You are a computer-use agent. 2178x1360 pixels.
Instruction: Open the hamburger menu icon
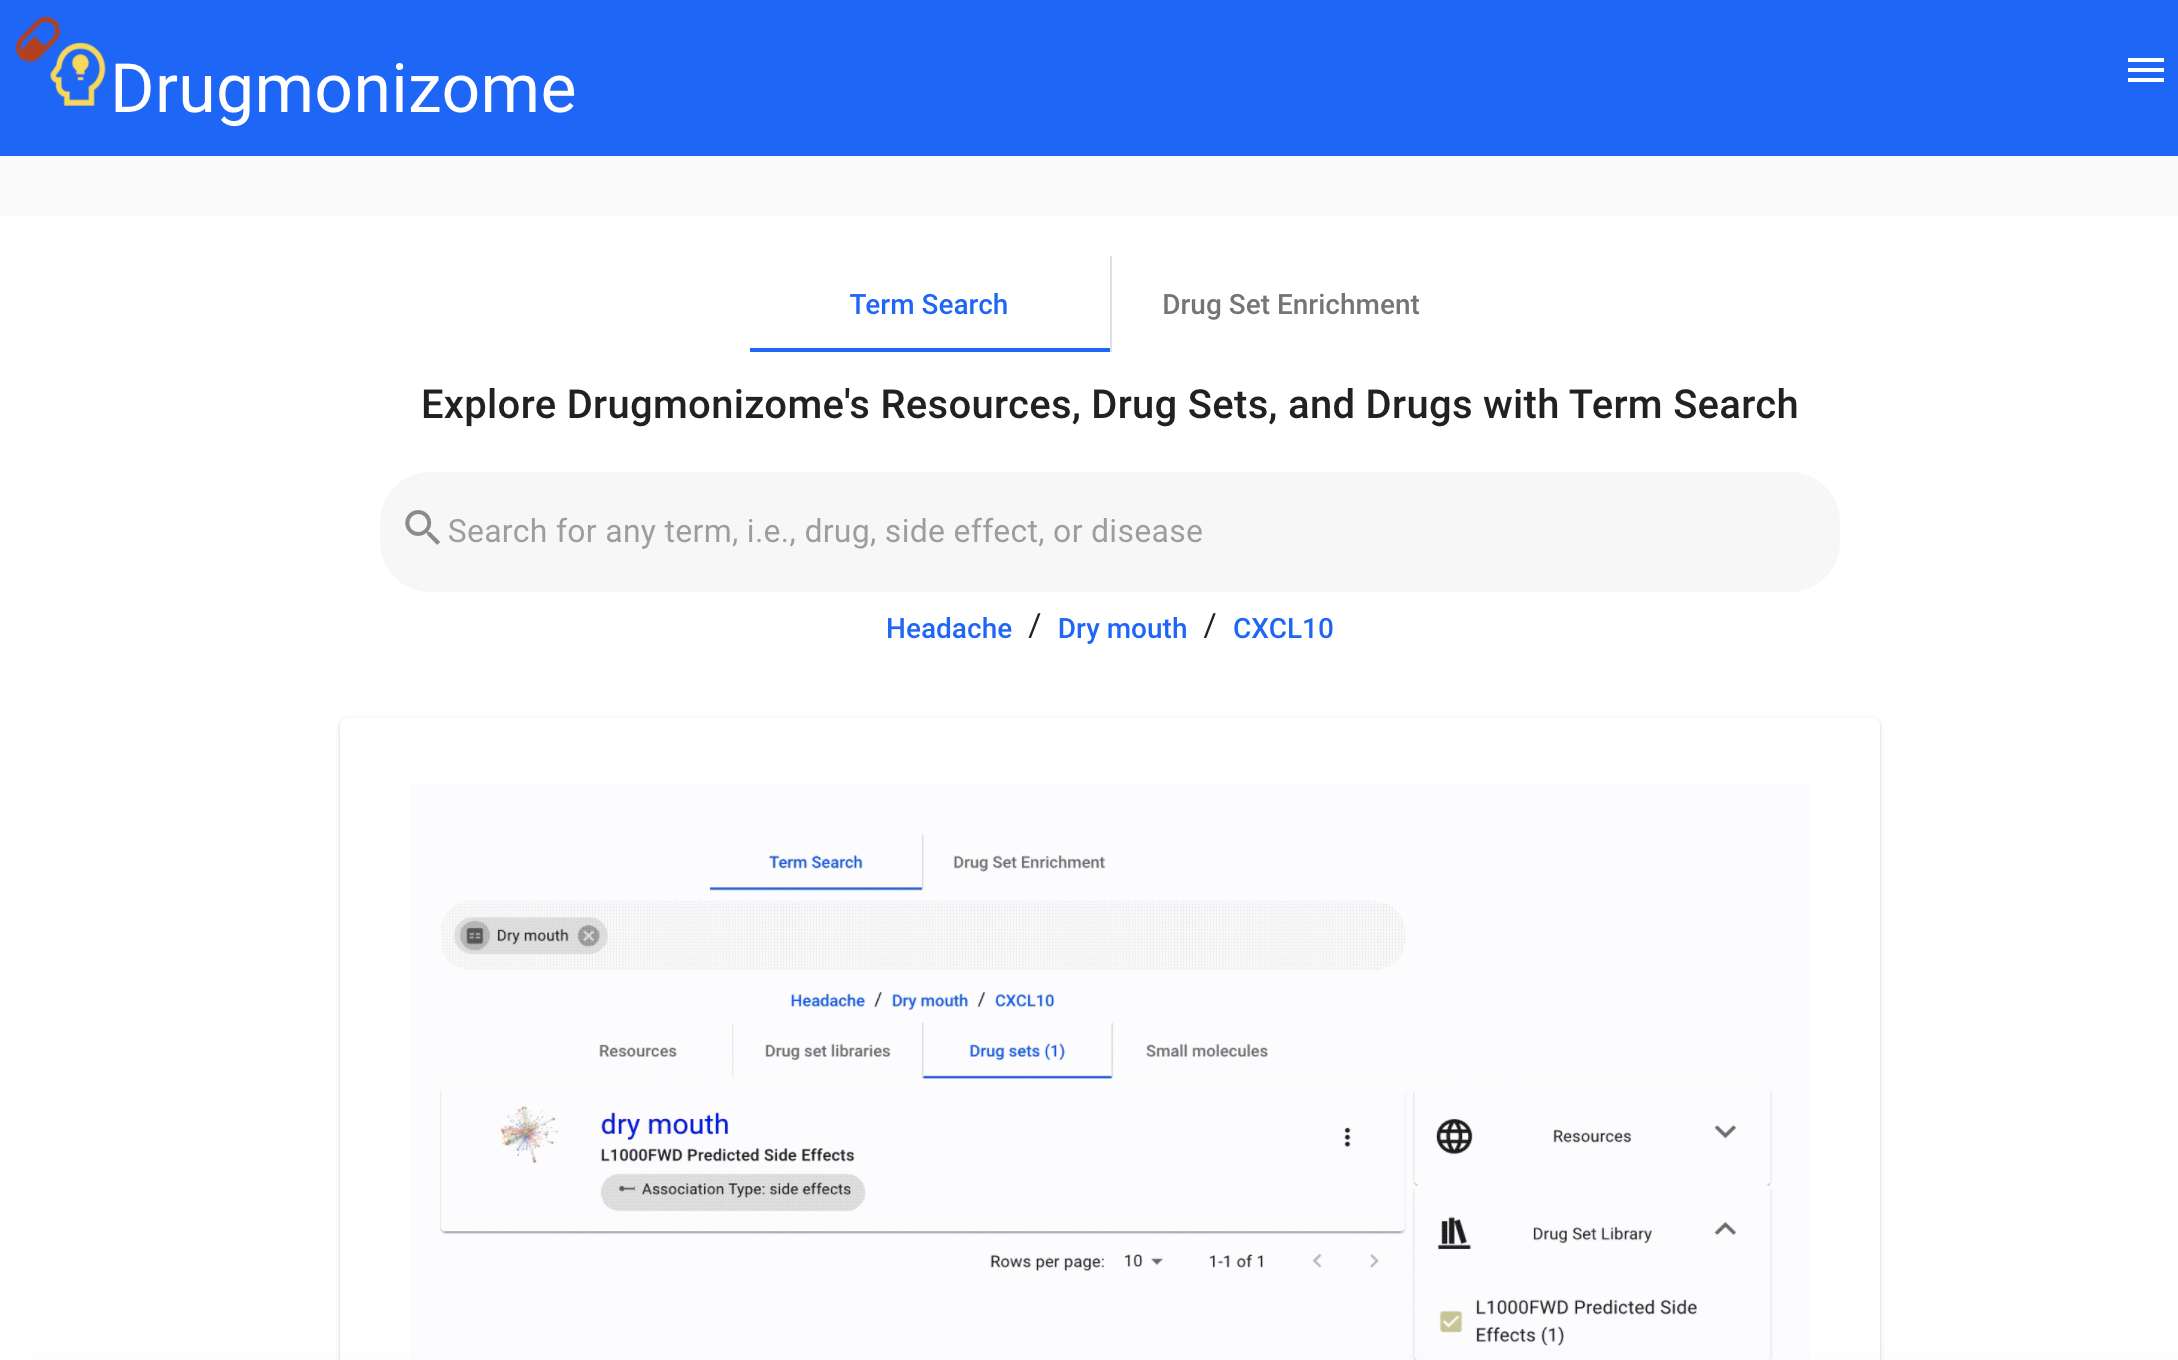click(2145, 70)
